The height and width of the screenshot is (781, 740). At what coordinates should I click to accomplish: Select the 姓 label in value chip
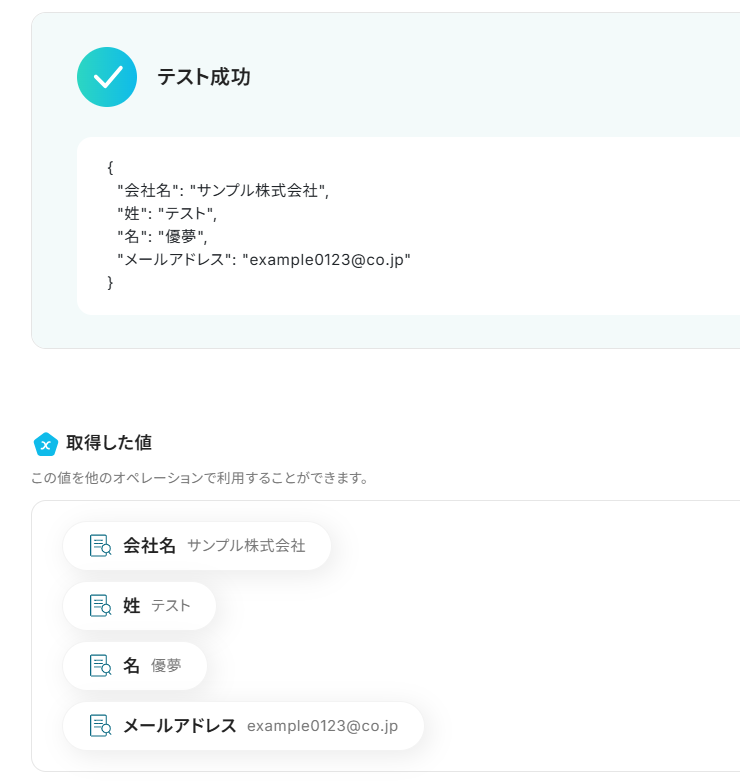131,606
